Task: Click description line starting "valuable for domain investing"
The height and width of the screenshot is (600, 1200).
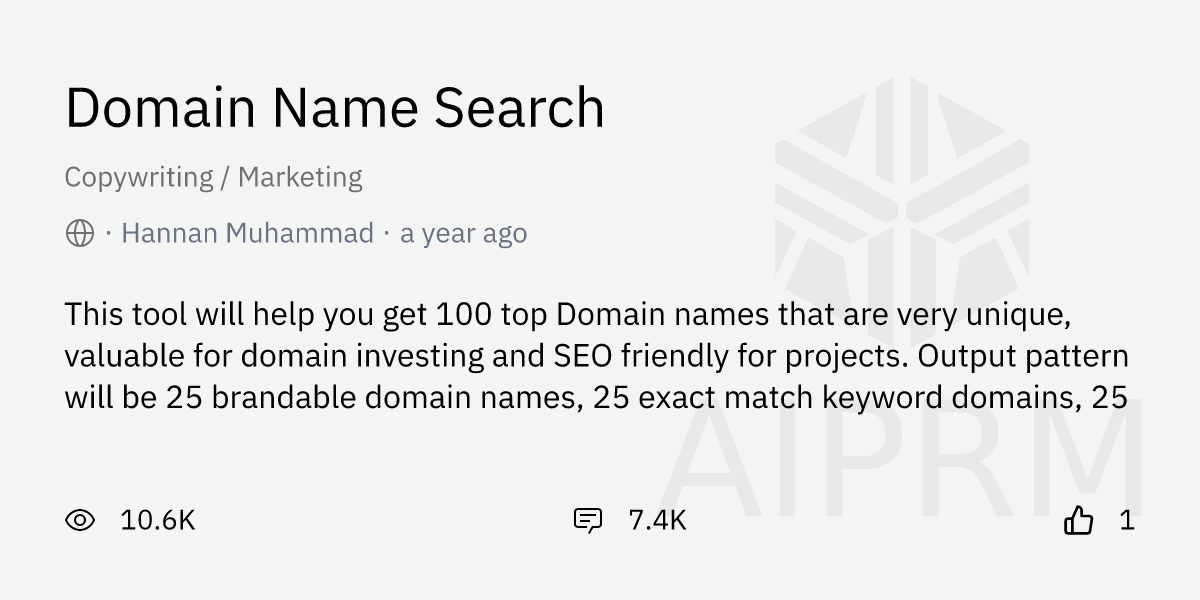Action: (596, 356)
